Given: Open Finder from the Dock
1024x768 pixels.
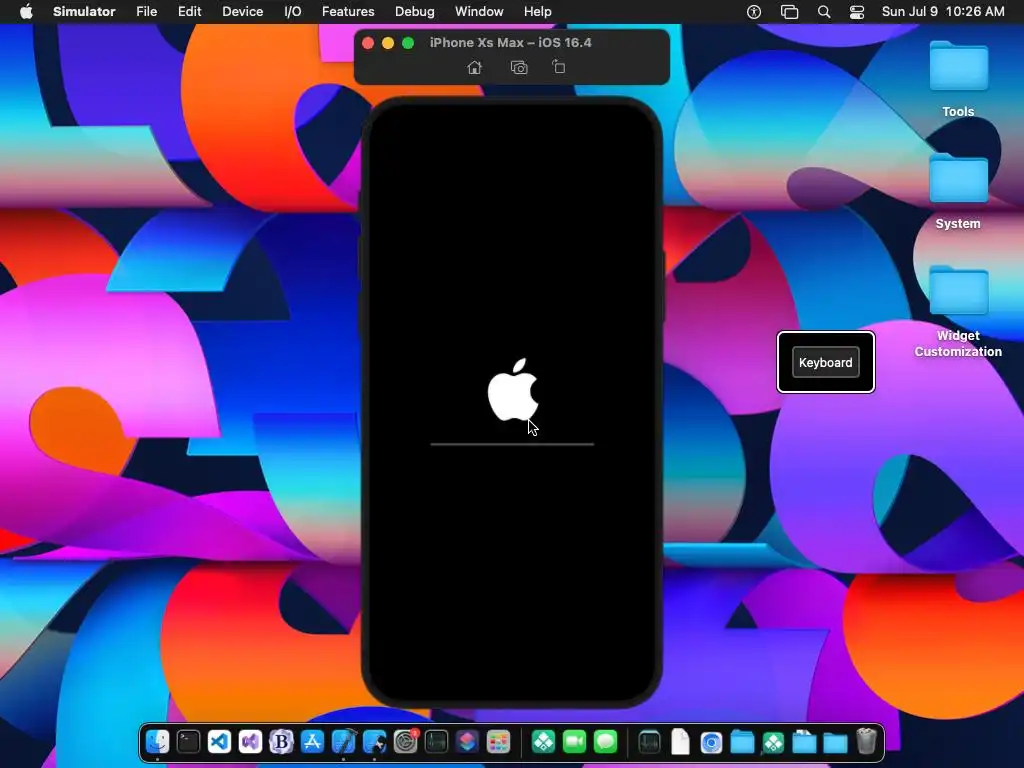Looking at the screenshot, I should (157, 742).
